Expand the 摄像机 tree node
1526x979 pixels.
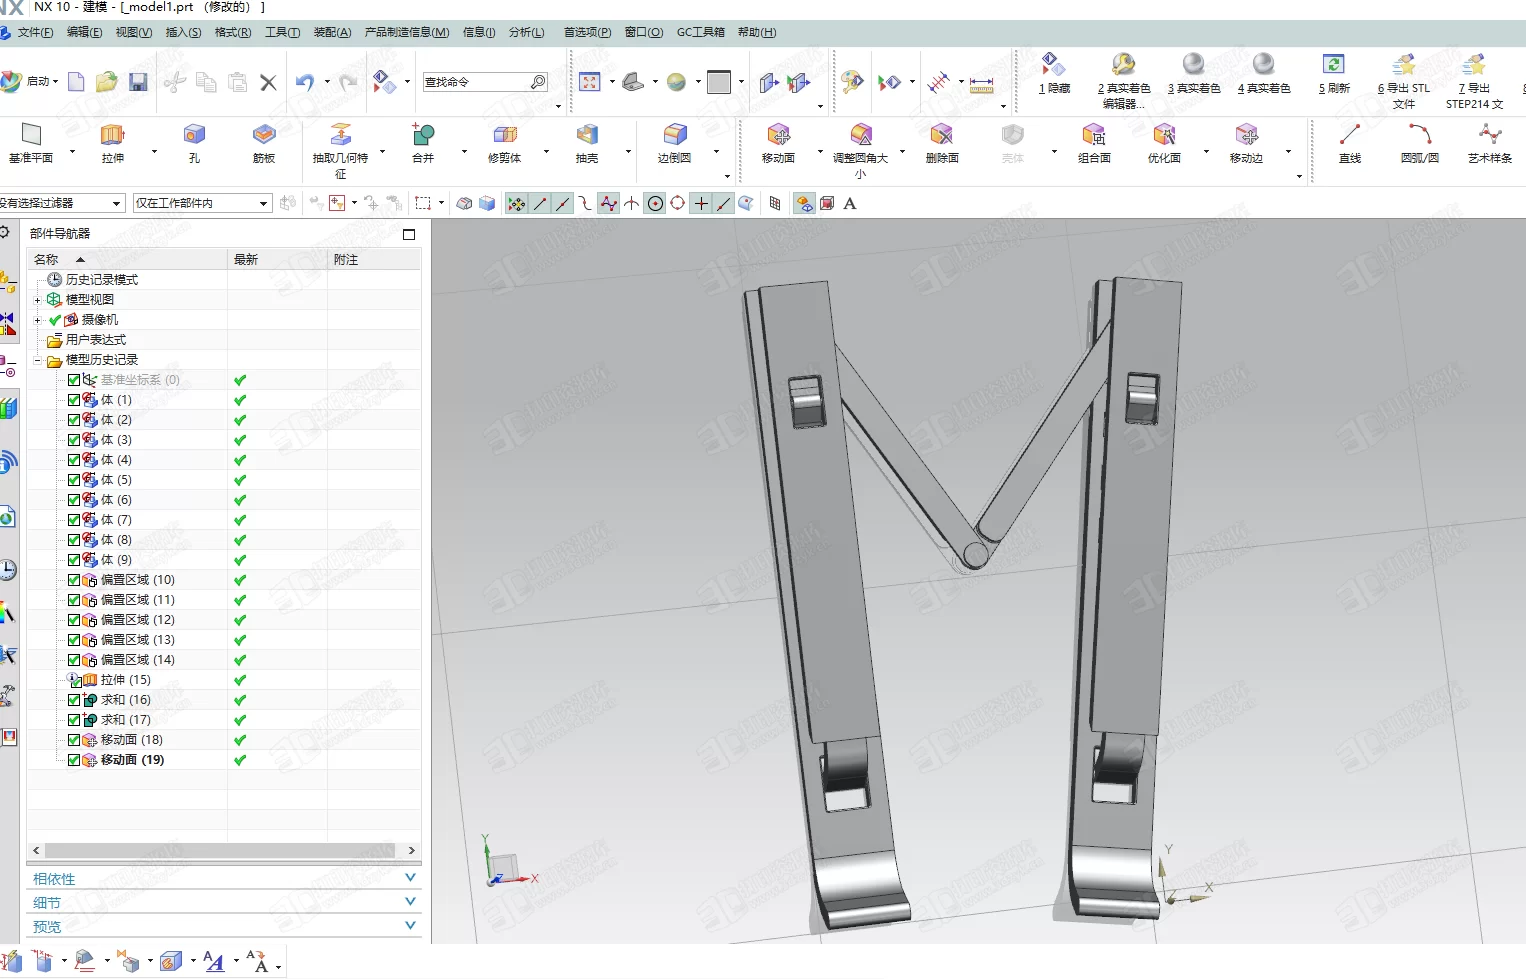pyautogui.click(x=38, y=320)
